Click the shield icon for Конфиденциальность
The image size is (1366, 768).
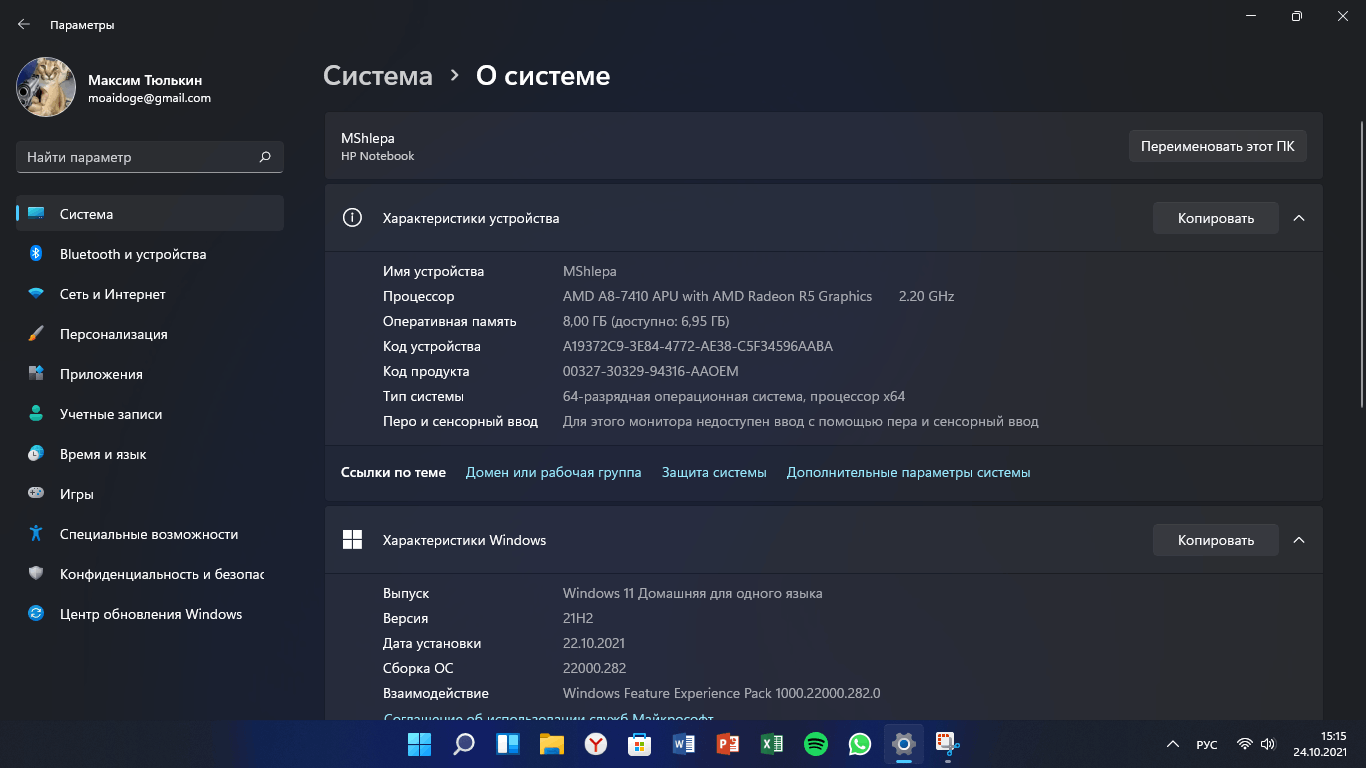pos(36,574)
